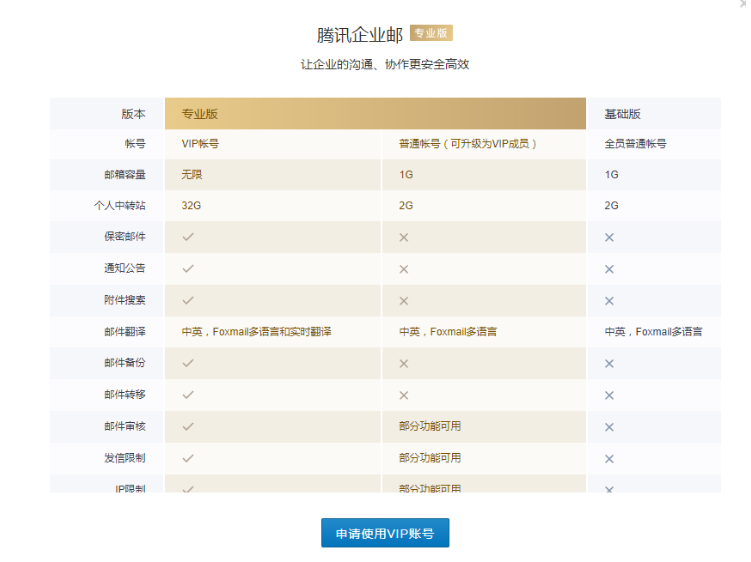Viewport: 751px width, 562px height.
Task: Click the × in 邮件审核 row, 基础版 column
Action: pos(609,427)
